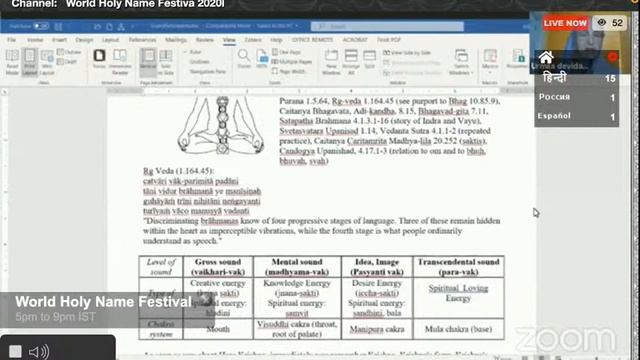Click 'Mula chakra (base)' table cell

[x=458, y=329]
